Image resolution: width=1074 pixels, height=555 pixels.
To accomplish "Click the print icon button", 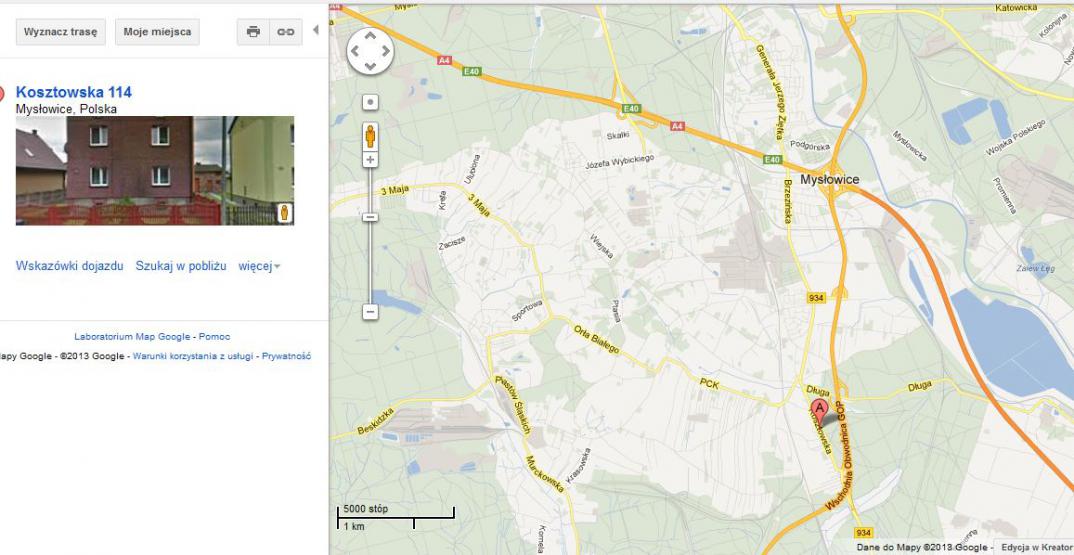I will [x=253, y=32].
